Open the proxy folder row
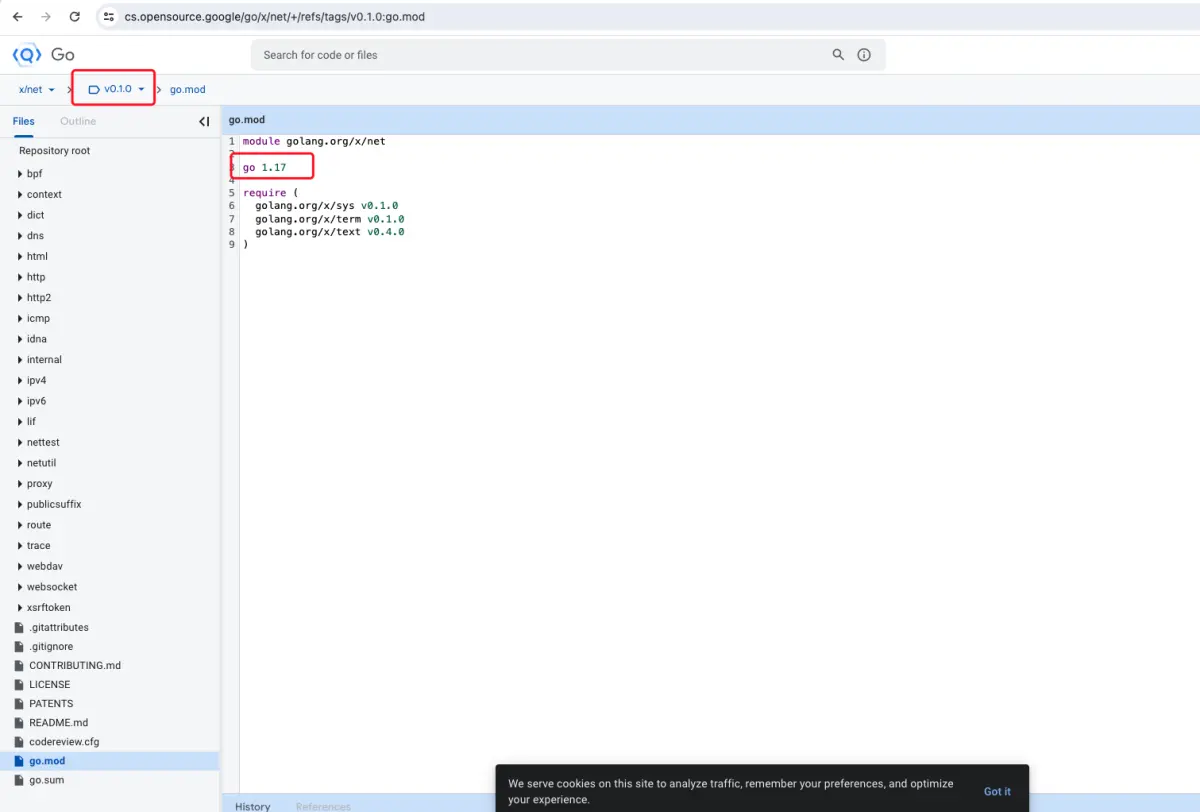 click(x=110, y=484)
